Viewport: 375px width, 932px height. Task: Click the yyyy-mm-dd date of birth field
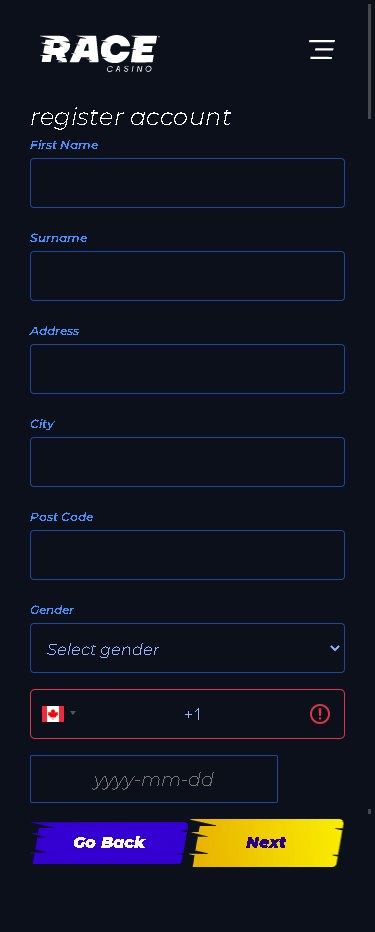(x=154, y=779)
